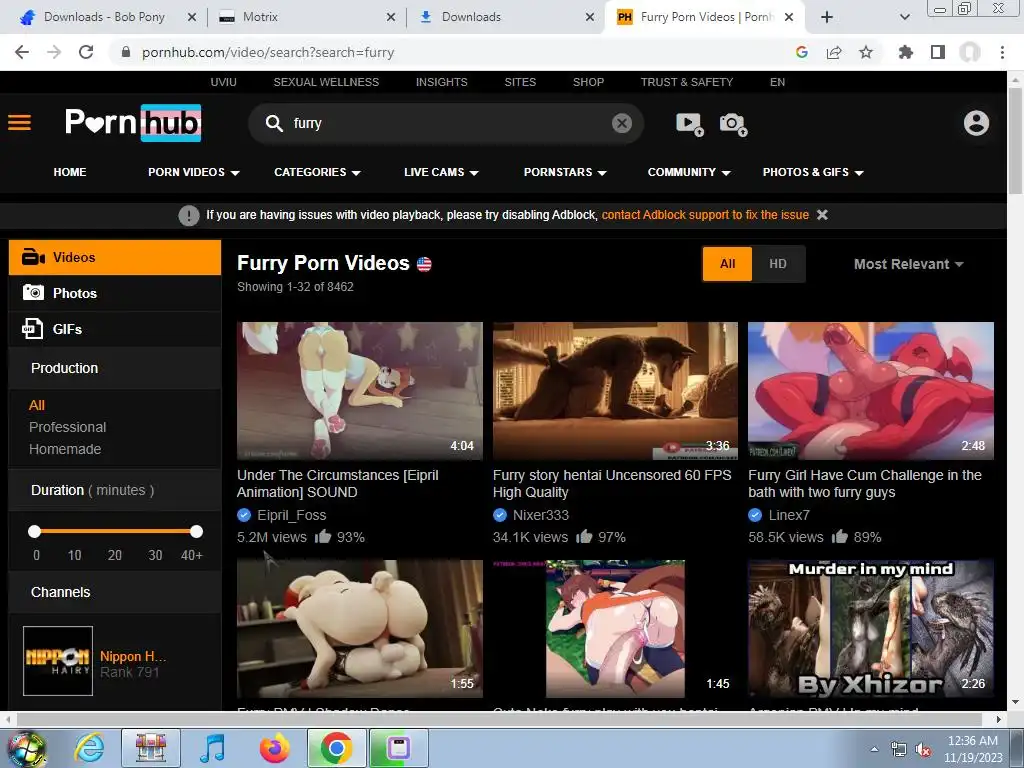Dismiss the Adblock notice with the X
Image resolution: width=1024 pixels, height=768 pixels.
point(822,215)
